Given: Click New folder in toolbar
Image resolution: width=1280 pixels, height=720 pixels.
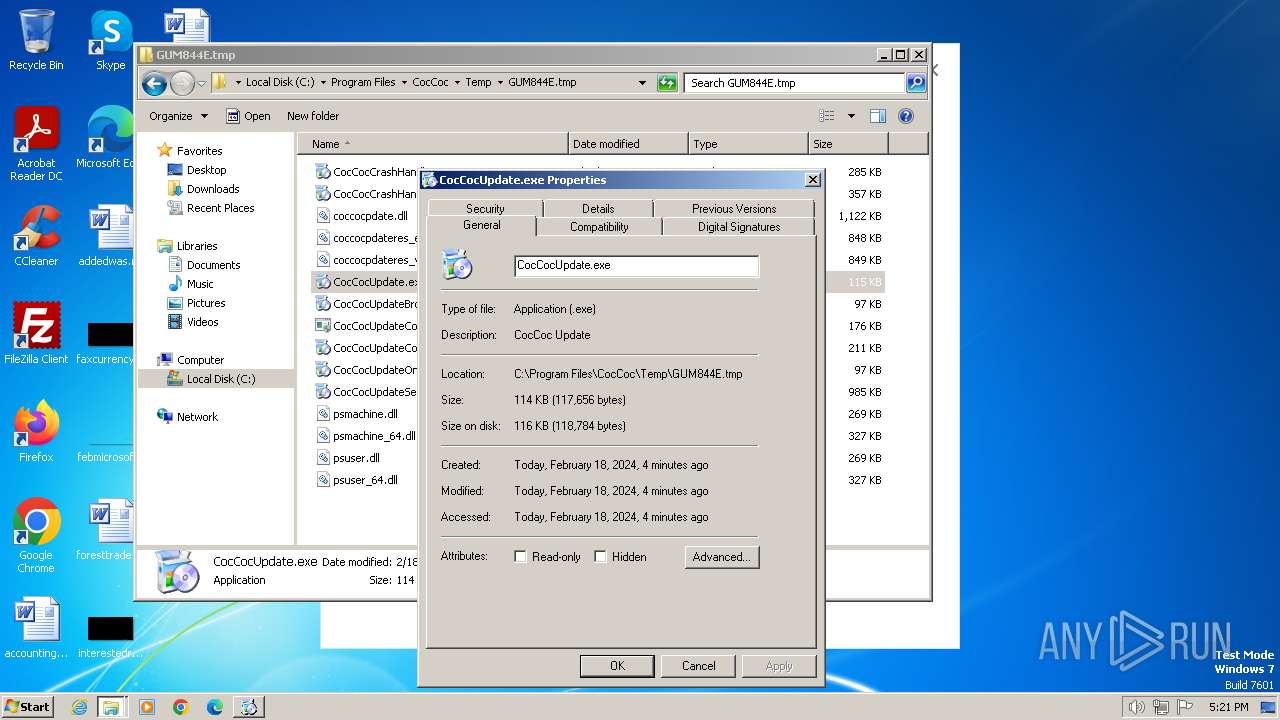Looking at the screenshot, I should 313,116.
